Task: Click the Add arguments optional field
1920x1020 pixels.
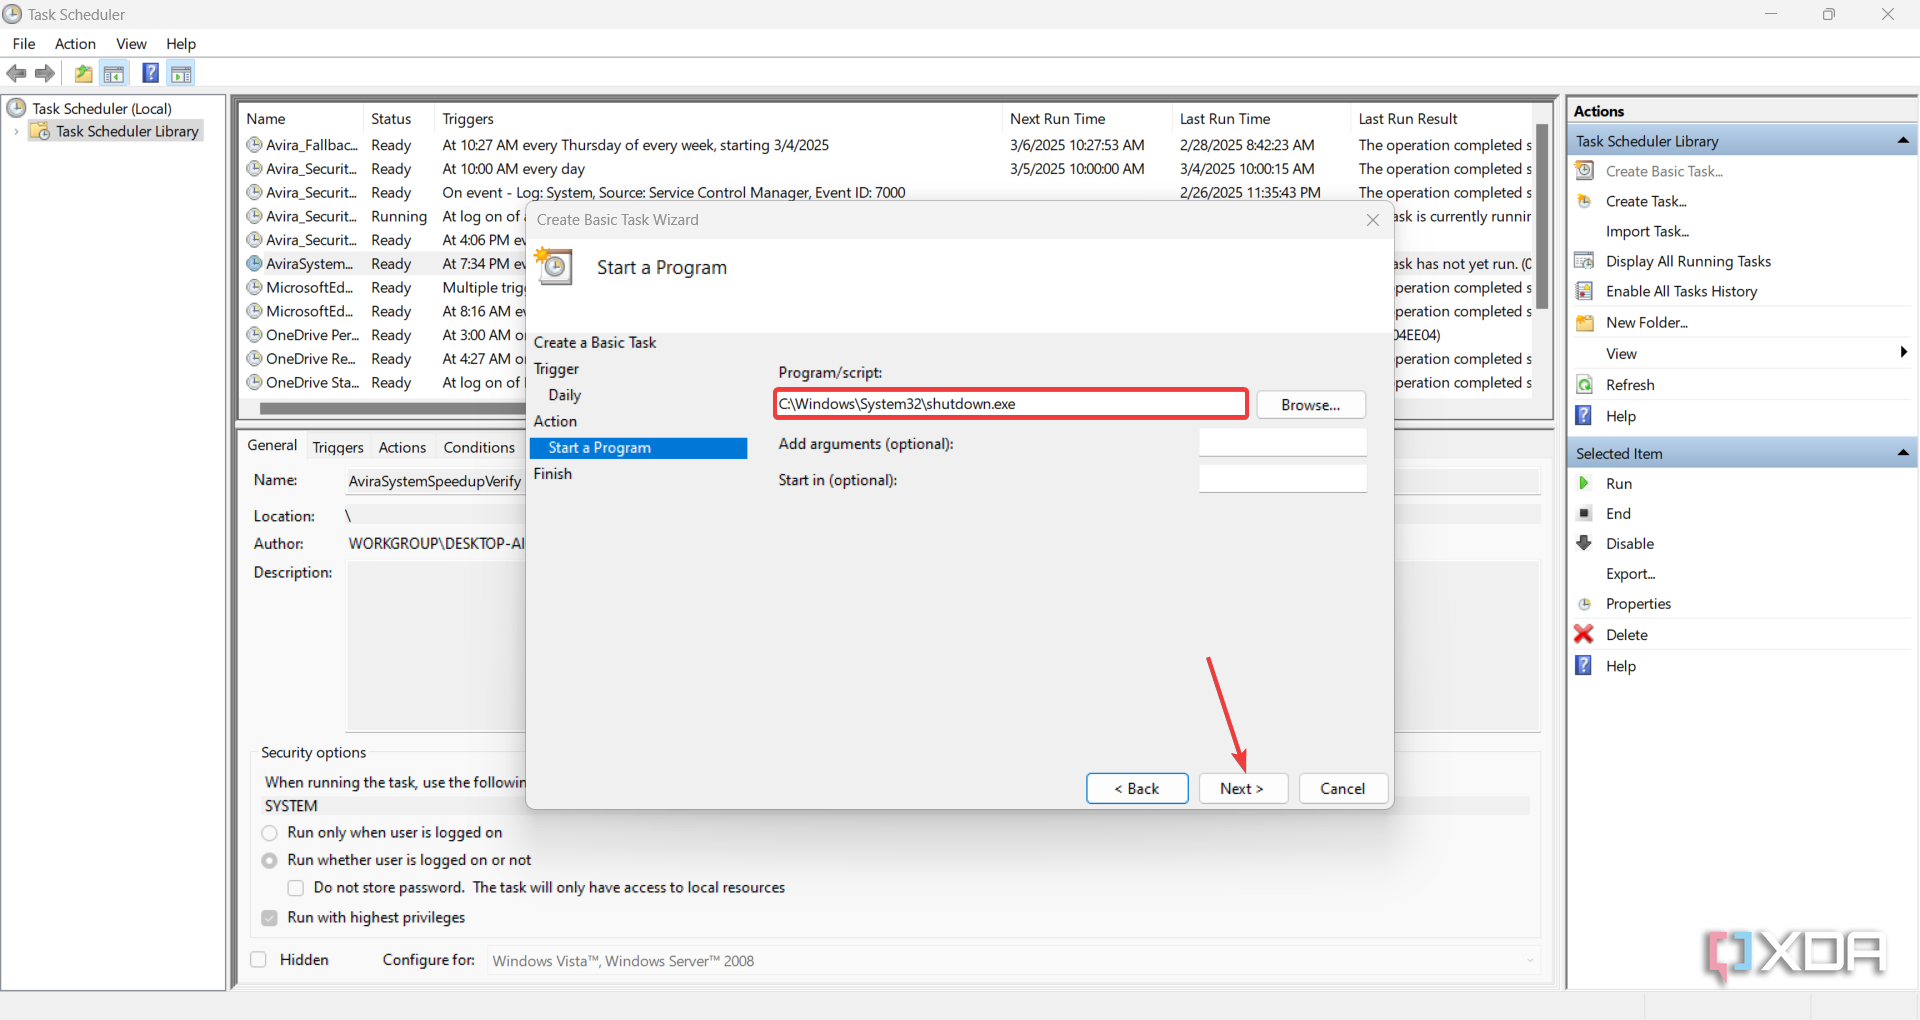Action: coord(1283,443)
